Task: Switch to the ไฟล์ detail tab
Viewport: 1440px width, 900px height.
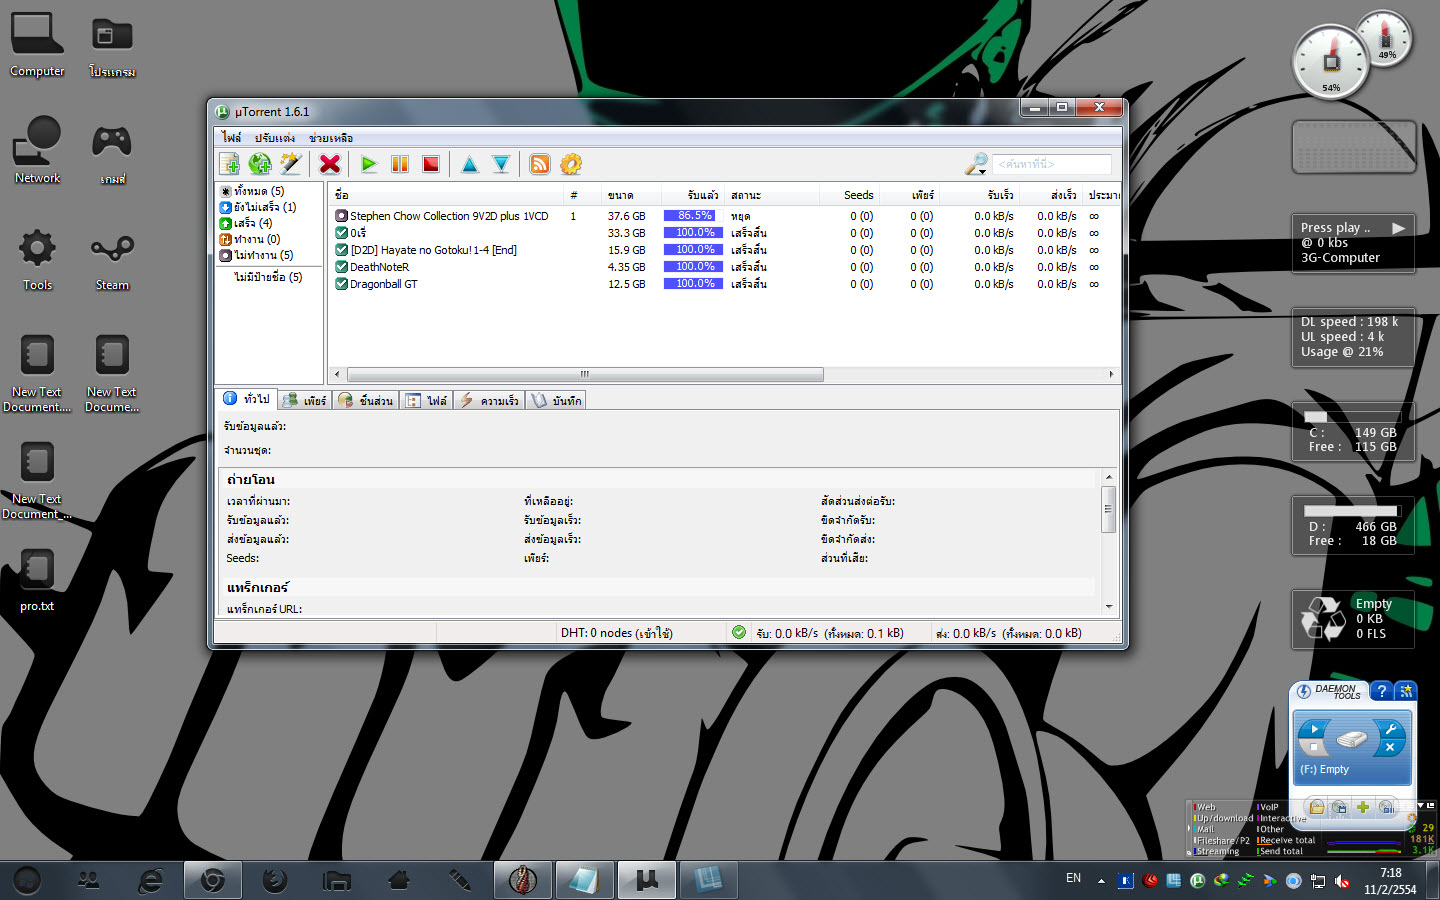Action: click(427, 400)
